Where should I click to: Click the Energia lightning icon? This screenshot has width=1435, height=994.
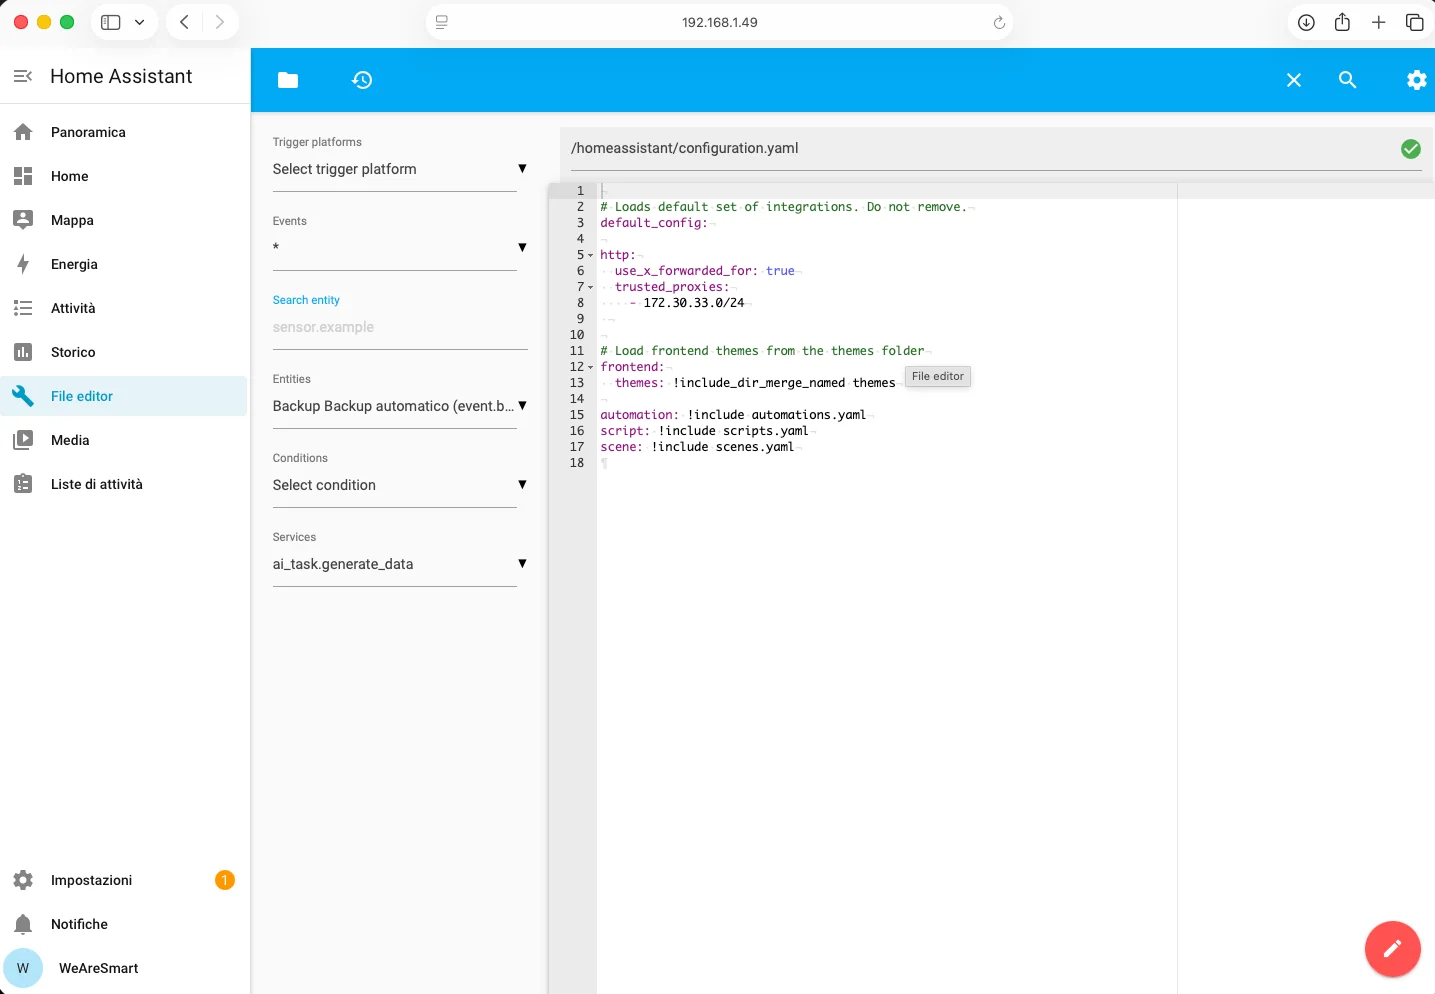(23, 264)
